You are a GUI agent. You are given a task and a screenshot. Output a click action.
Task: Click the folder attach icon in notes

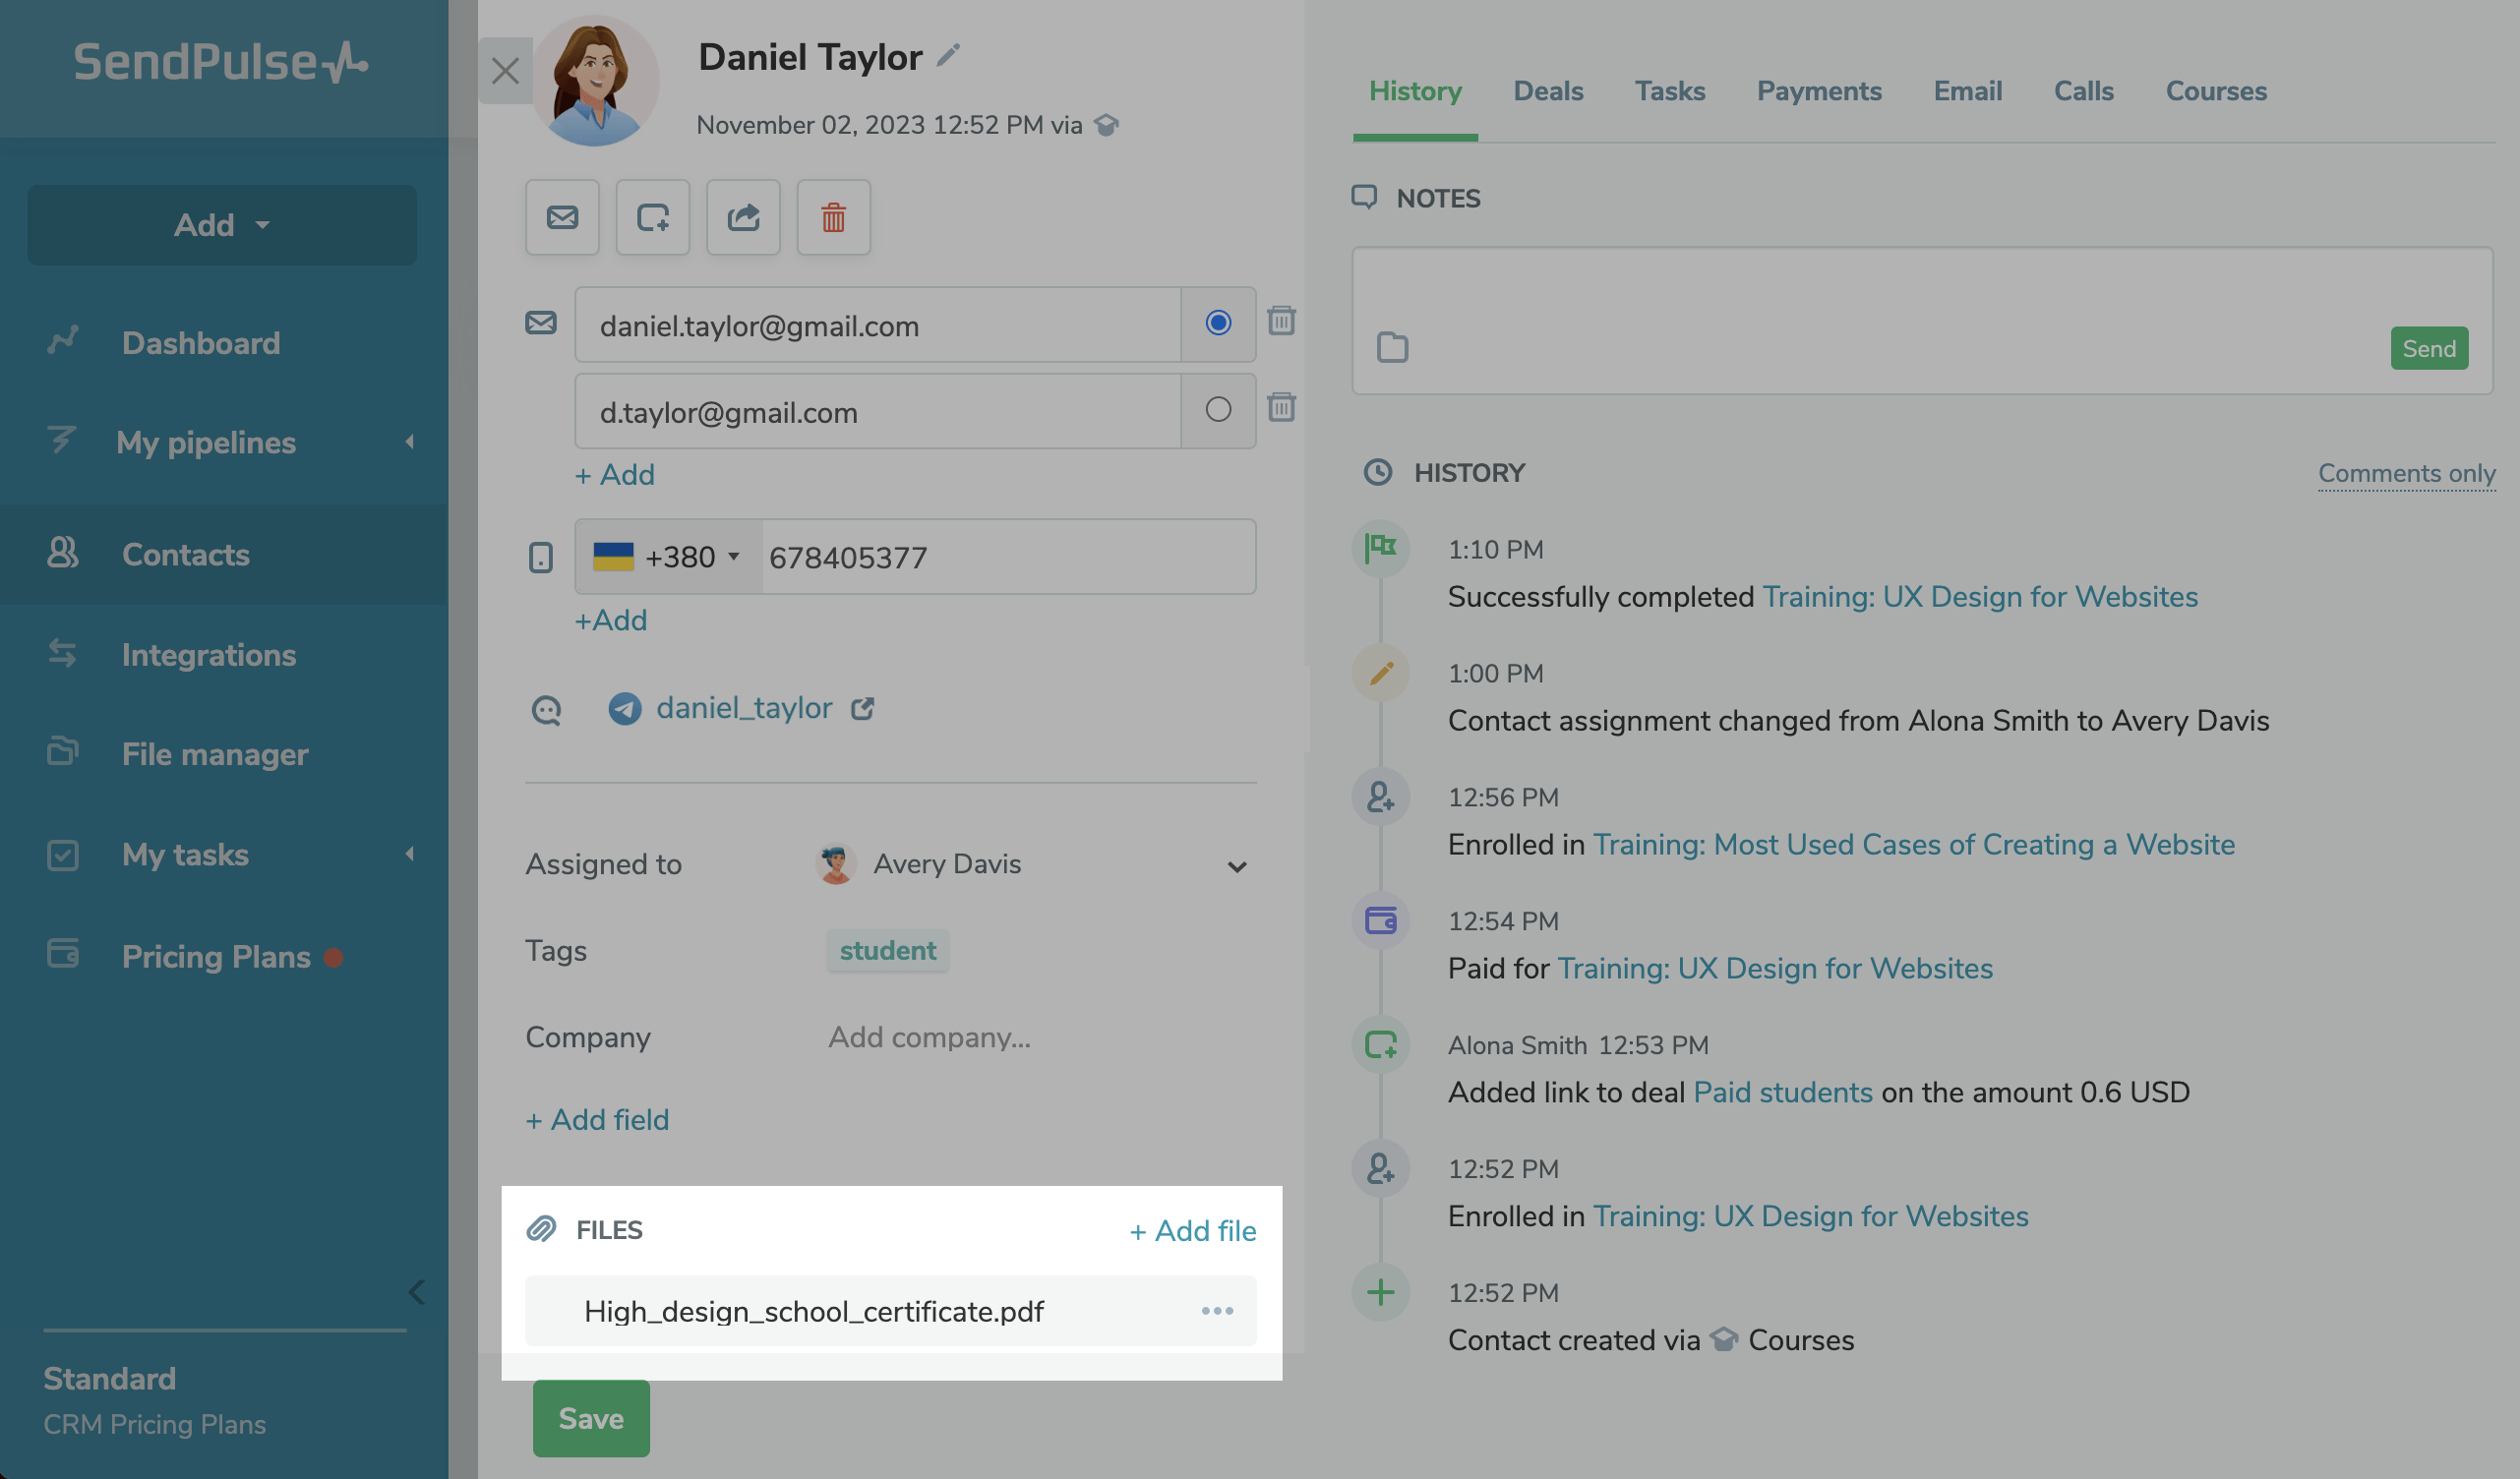1392,347
